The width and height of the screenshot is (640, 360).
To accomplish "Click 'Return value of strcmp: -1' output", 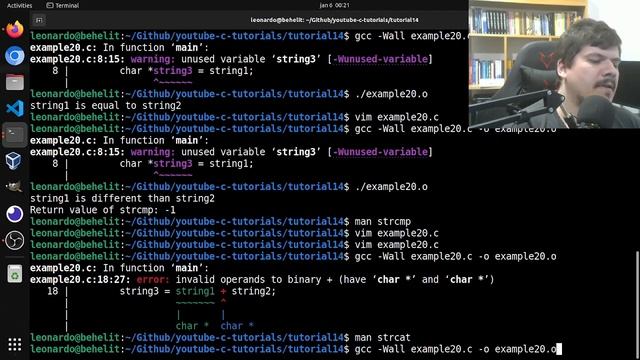I will tap(102, 210).
